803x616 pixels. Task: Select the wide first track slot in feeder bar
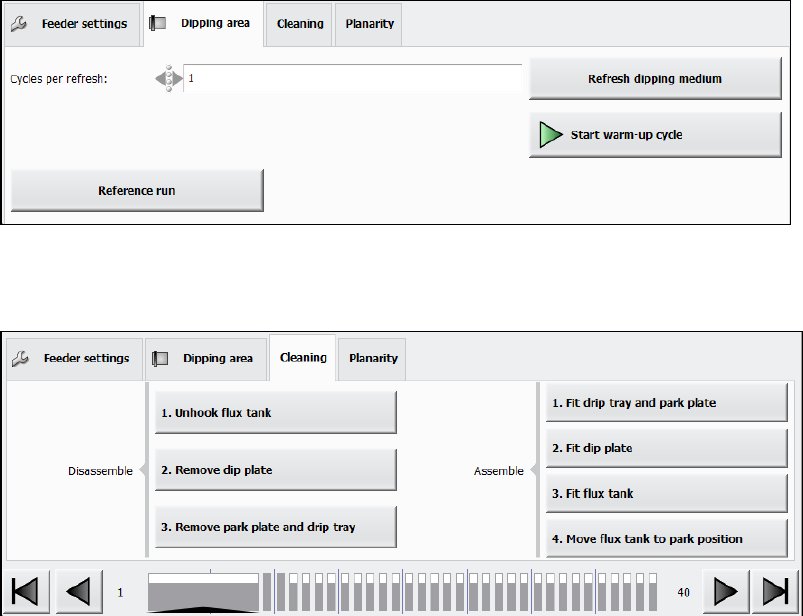coord(203,592)
